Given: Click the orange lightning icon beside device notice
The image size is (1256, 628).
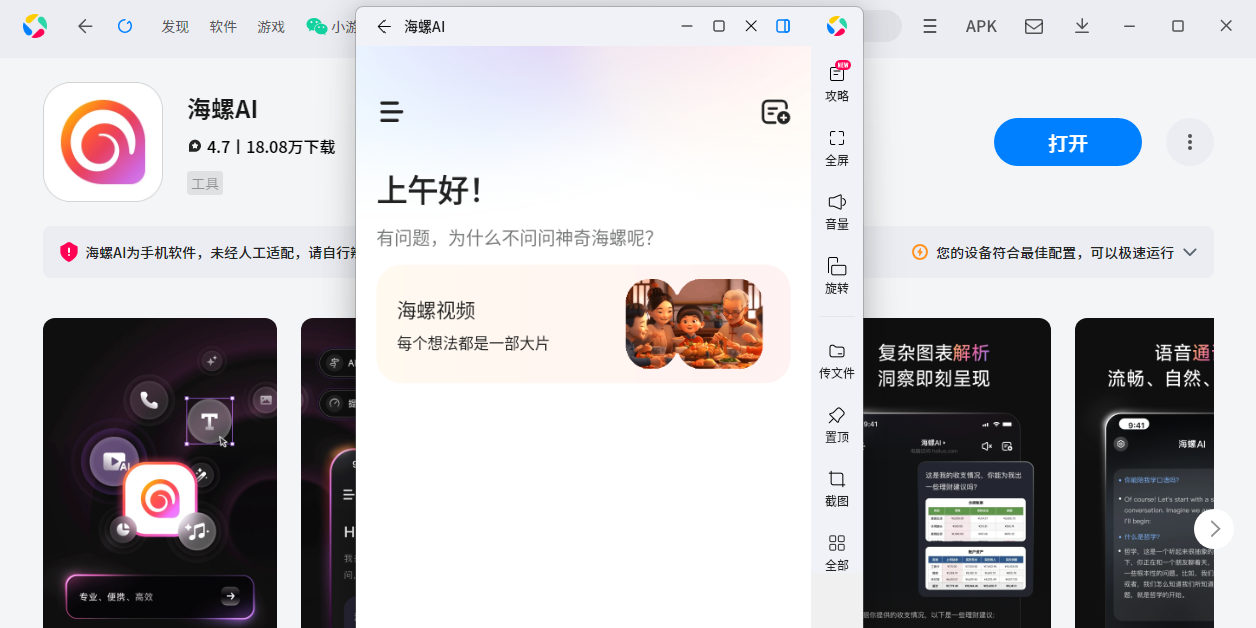Looking at the screenshot, I should click(920, 252).
